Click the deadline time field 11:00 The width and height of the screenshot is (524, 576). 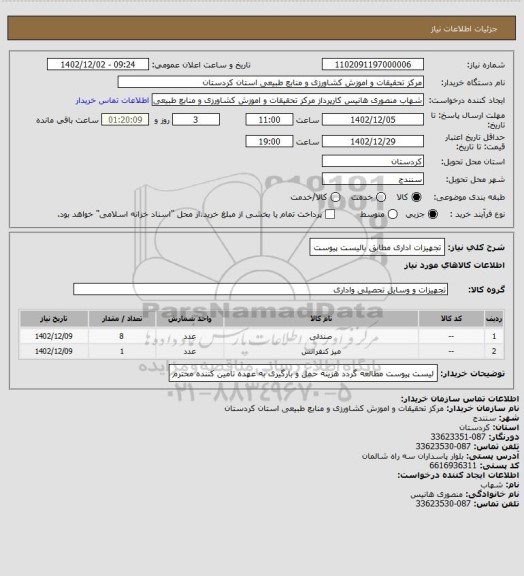click(269, 120)
